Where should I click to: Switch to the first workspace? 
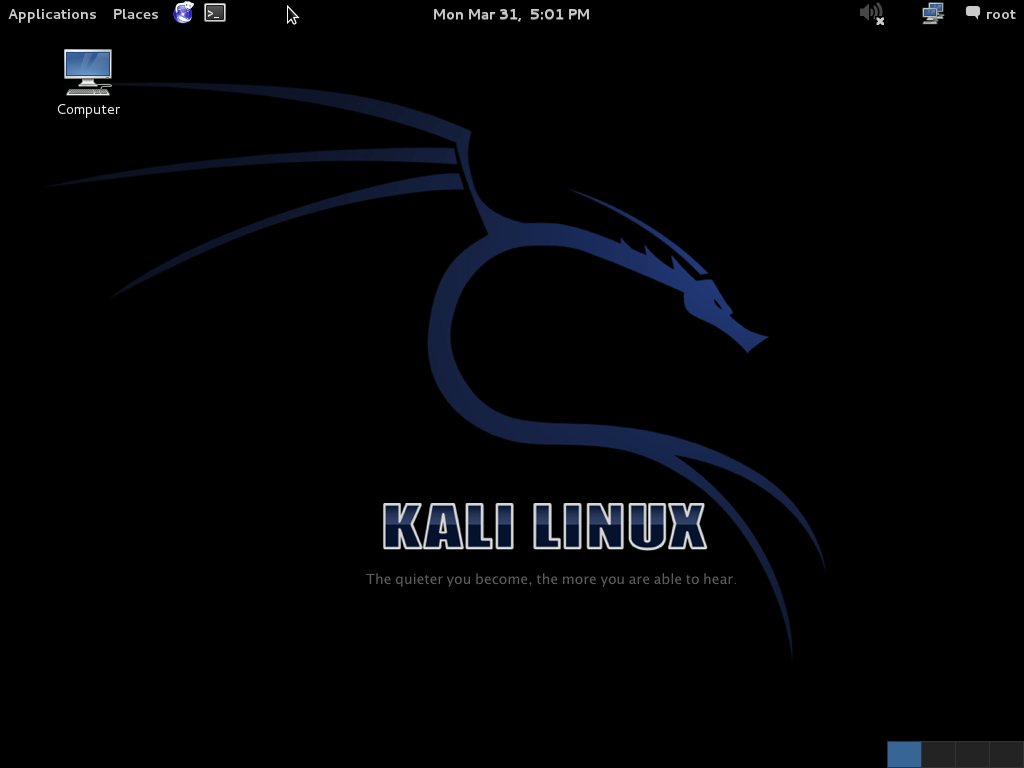click(x=904, y=754)
